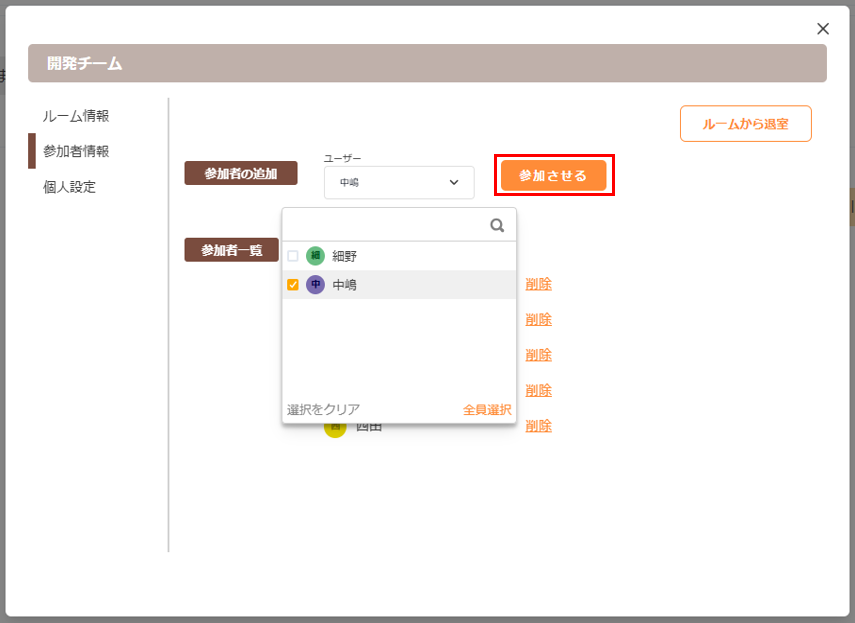Screen dimensions: 855x623
Task: Focus the user search input field
Action: click(x=385, y=226)
